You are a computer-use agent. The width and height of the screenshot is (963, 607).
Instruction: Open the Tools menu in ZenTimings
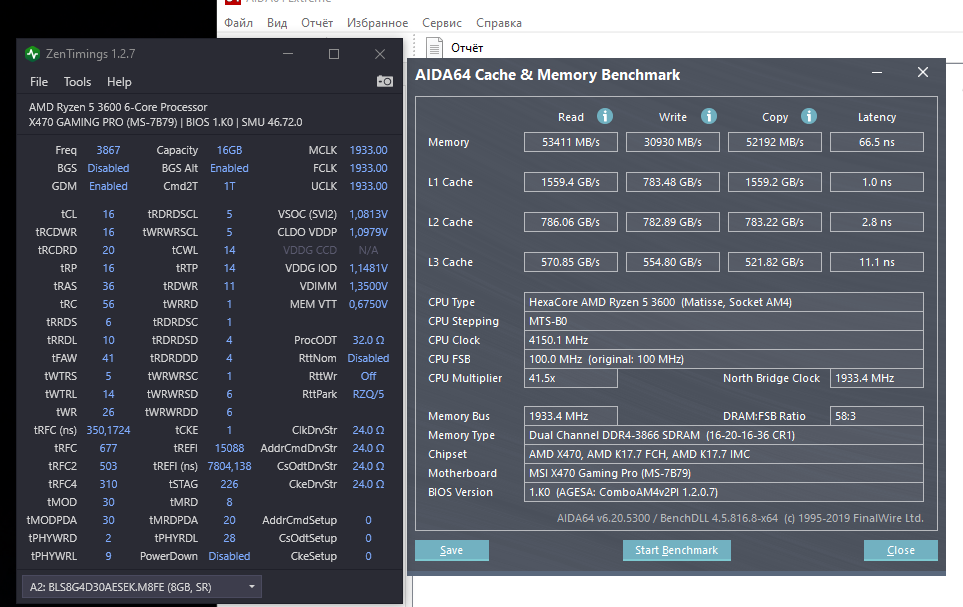(x=77, y=82)
